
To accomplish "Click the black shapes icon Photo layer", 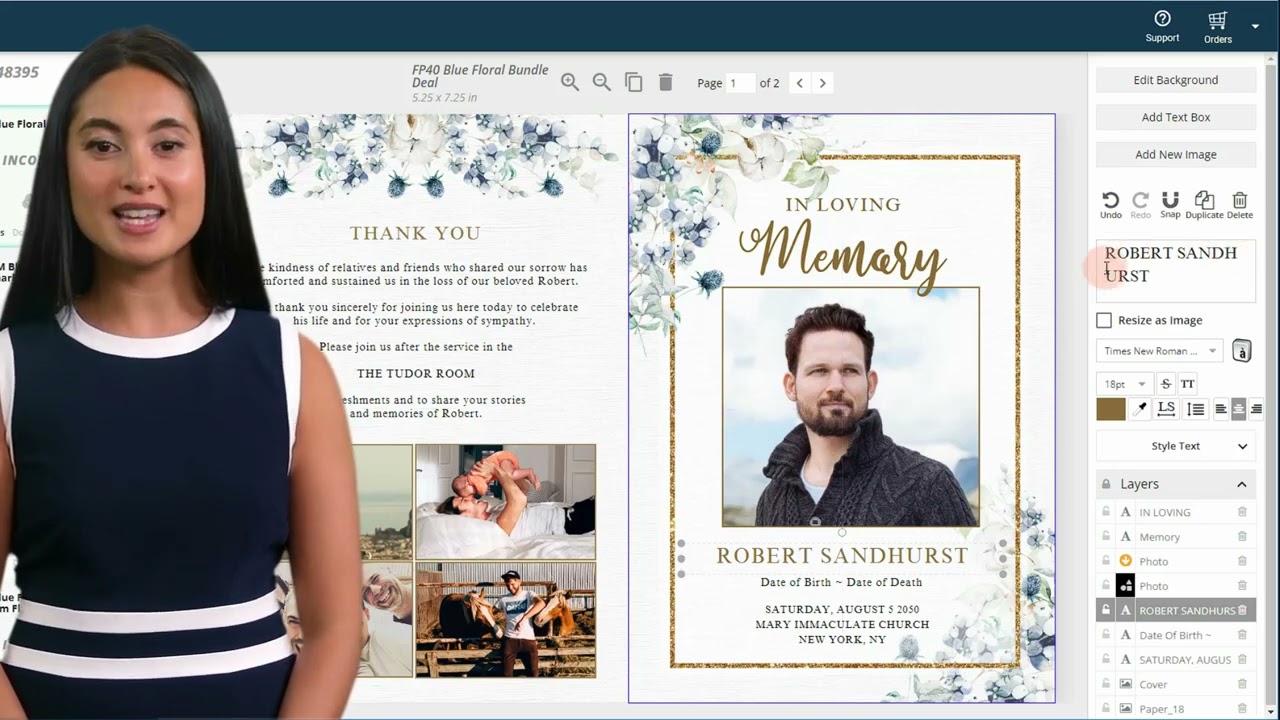I will (x=1125, y=586).
